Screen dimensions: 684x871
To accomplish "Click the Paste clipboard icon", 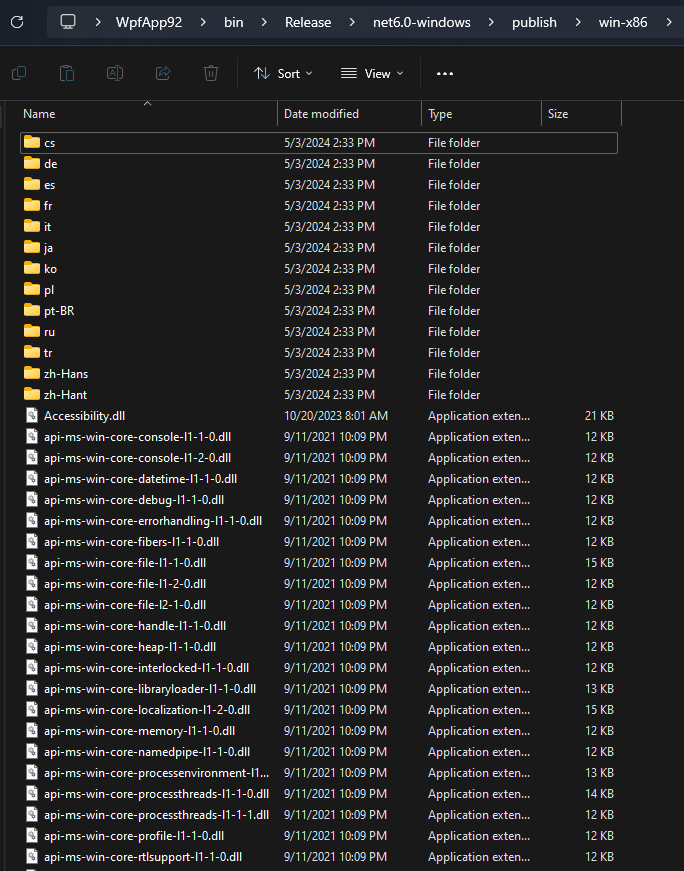I will [x=67, y=73].
